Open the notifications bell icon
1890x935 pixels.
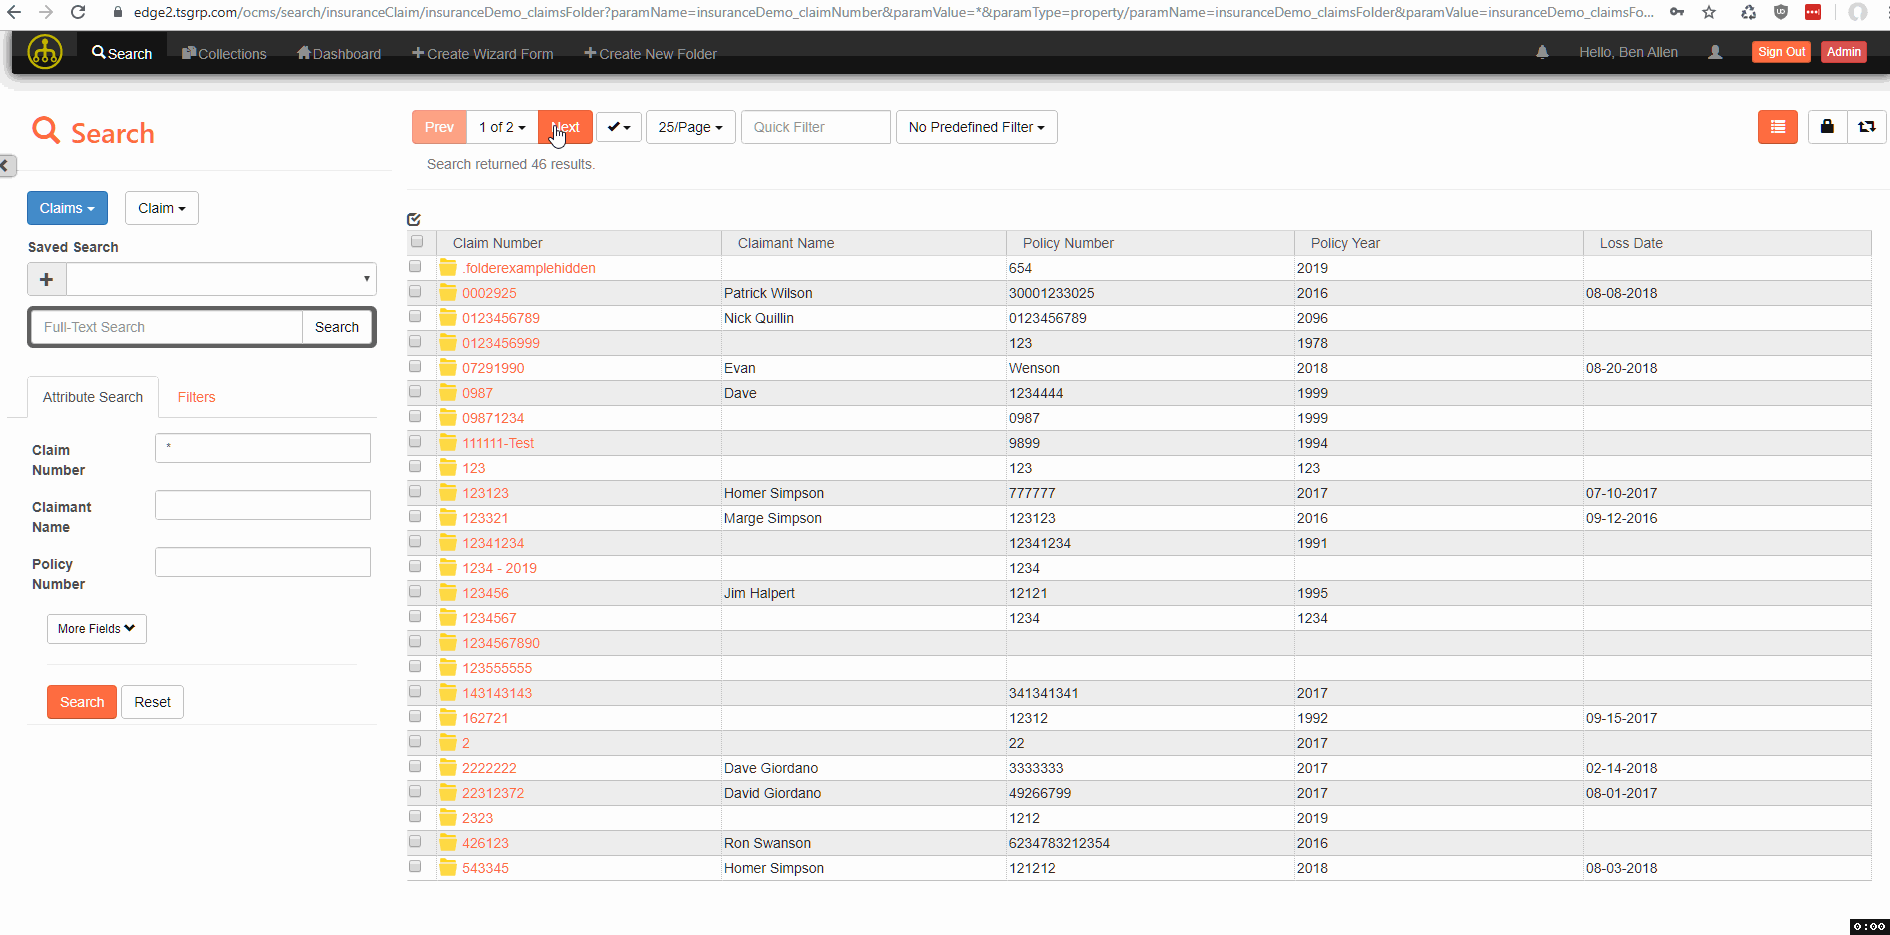click(1542, 52)
